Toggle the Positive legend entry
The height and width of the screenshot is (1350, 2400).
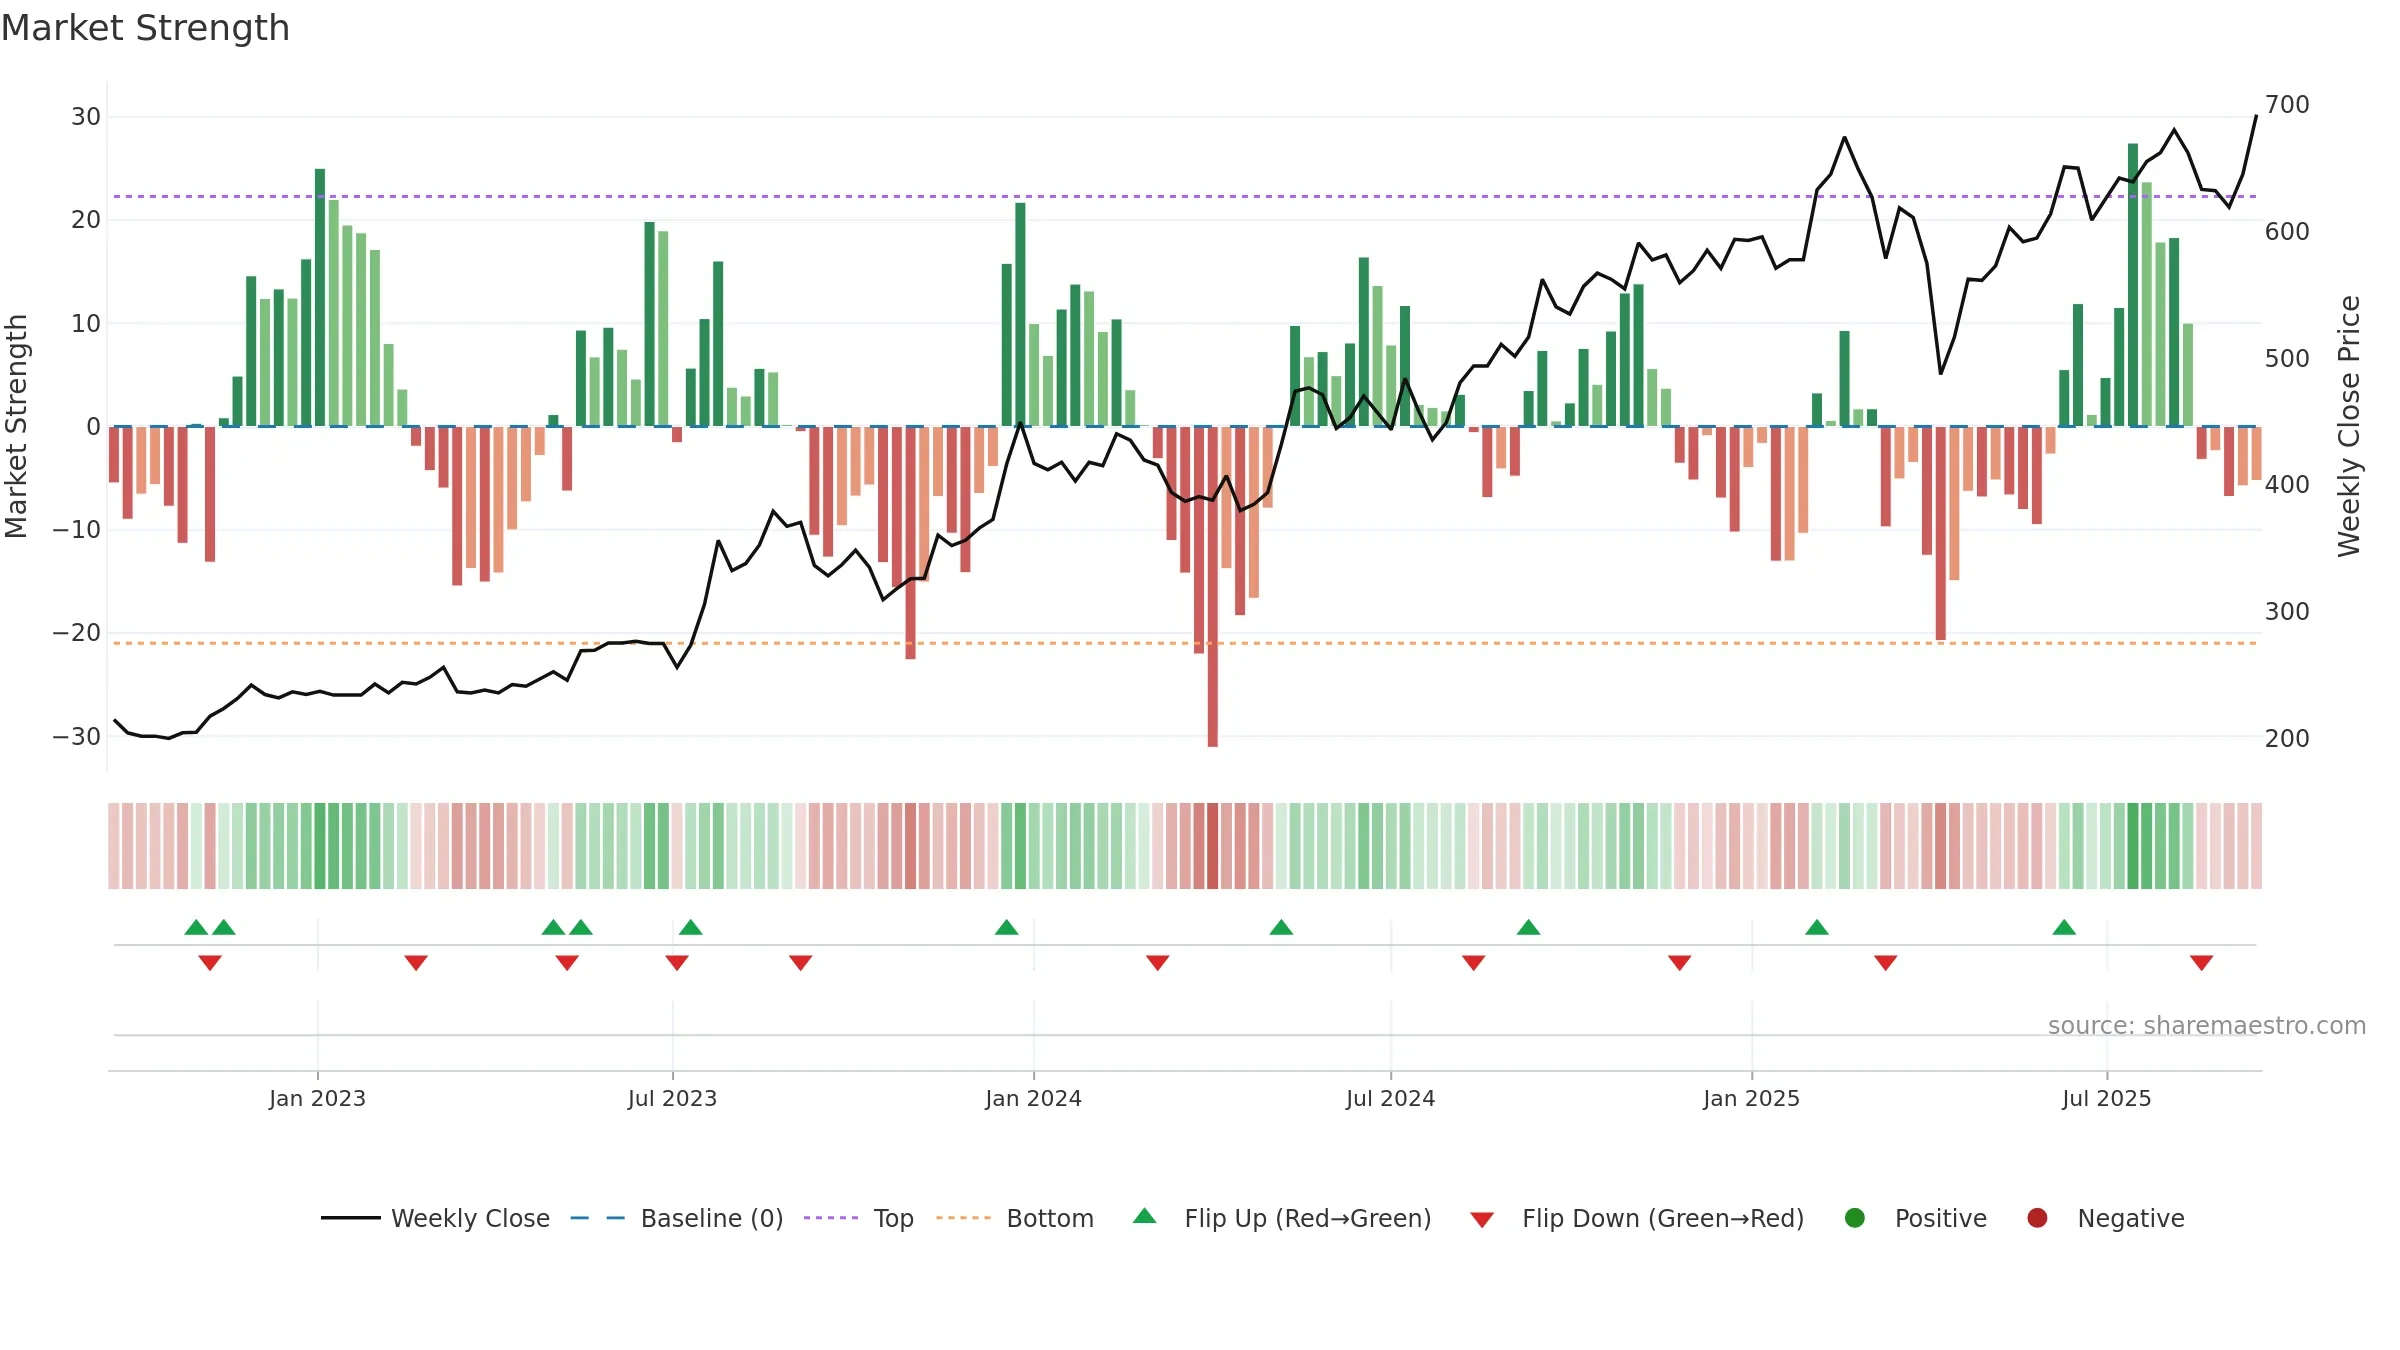pos(1915,1218)
